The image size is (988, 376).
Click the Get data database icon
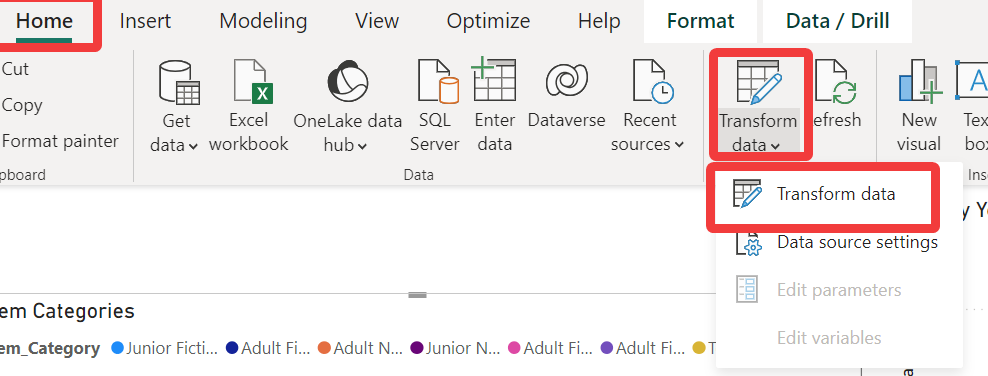tap(179, 82)
